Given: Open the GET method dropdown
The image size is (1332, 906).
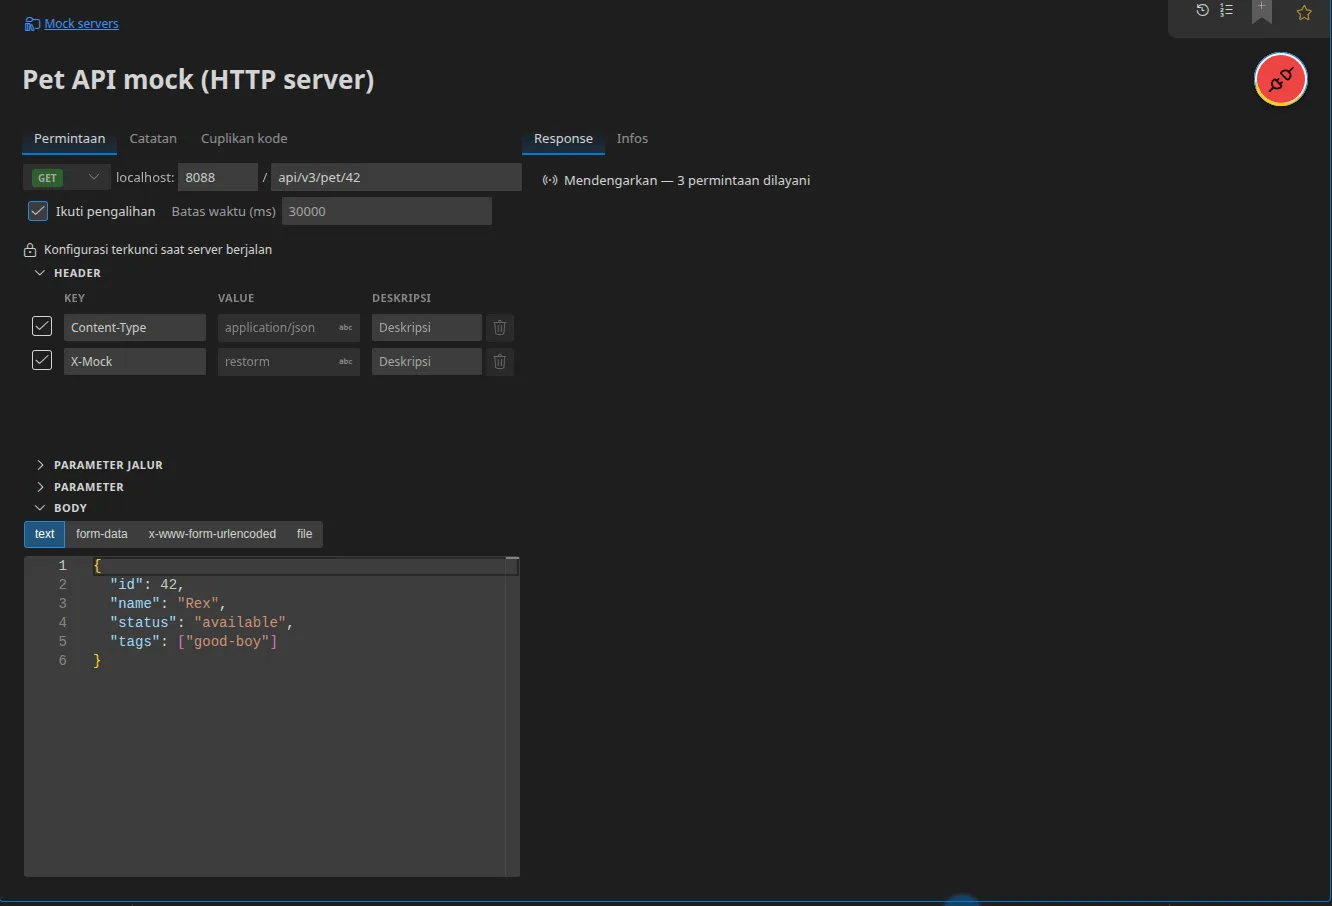Looking at the screenshot, I should tap(66, 177).
